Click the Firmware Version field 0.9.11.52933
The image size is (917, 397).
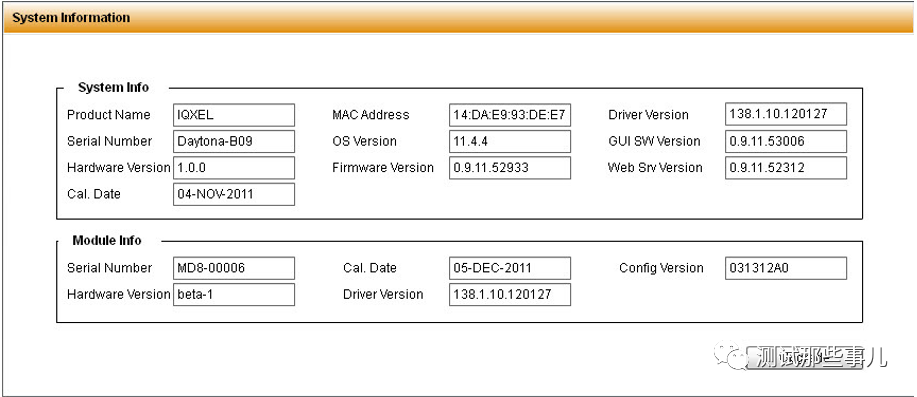[x=510, y=168]
